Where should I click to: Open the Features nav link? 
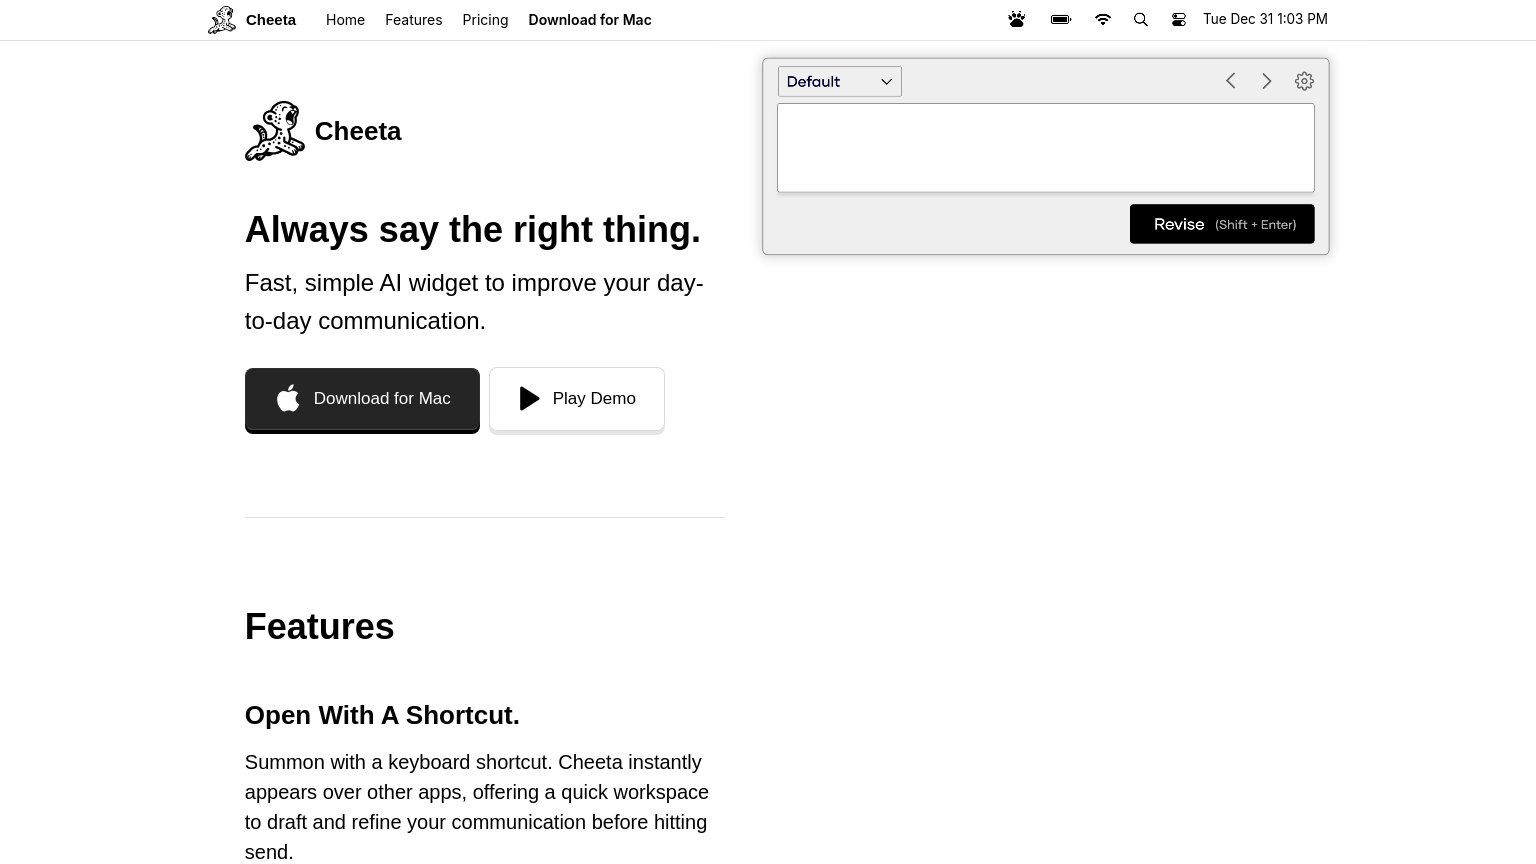(x=413, y=20)
